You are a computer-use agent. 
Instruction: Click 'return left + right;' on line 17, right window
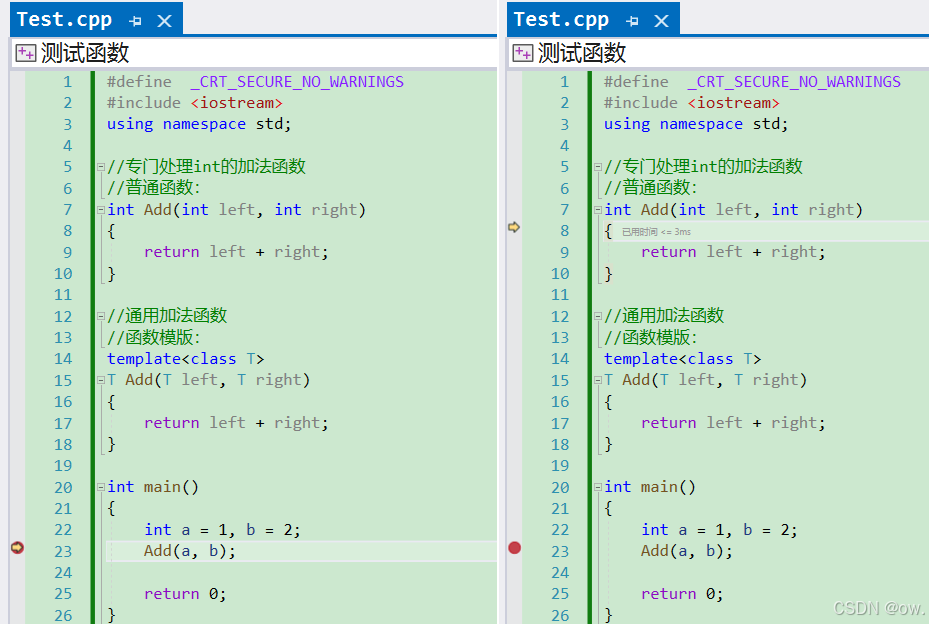(x=733, y=423)
